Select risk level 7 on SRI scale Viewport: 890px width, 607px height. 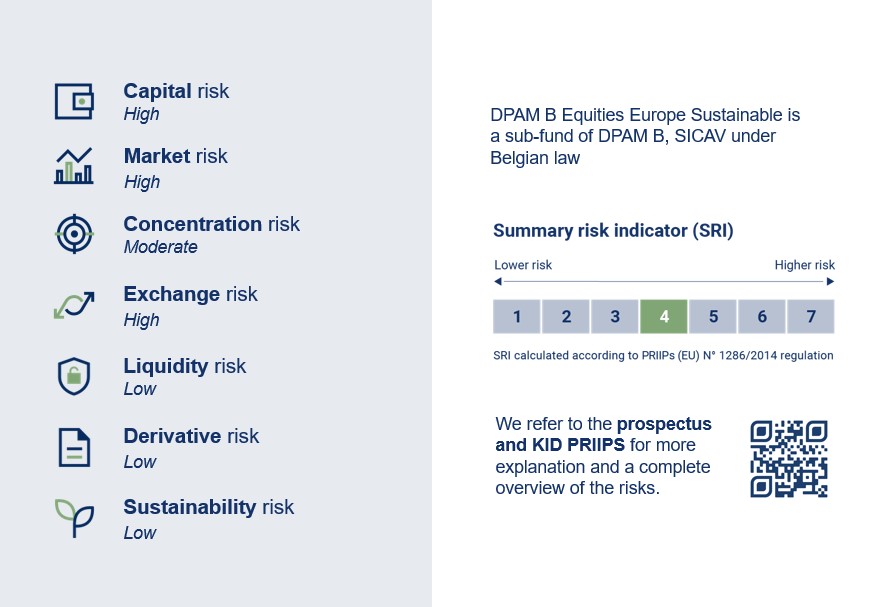(811, 317)
